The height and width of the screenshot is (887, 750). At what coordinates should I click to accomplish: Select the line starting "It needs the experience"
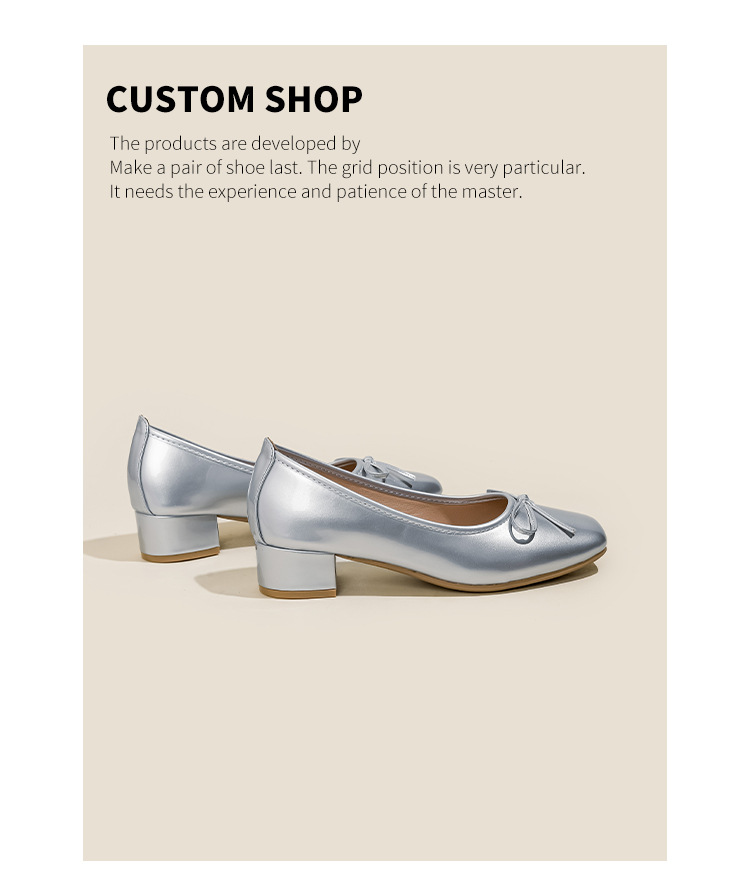(316, 192)
